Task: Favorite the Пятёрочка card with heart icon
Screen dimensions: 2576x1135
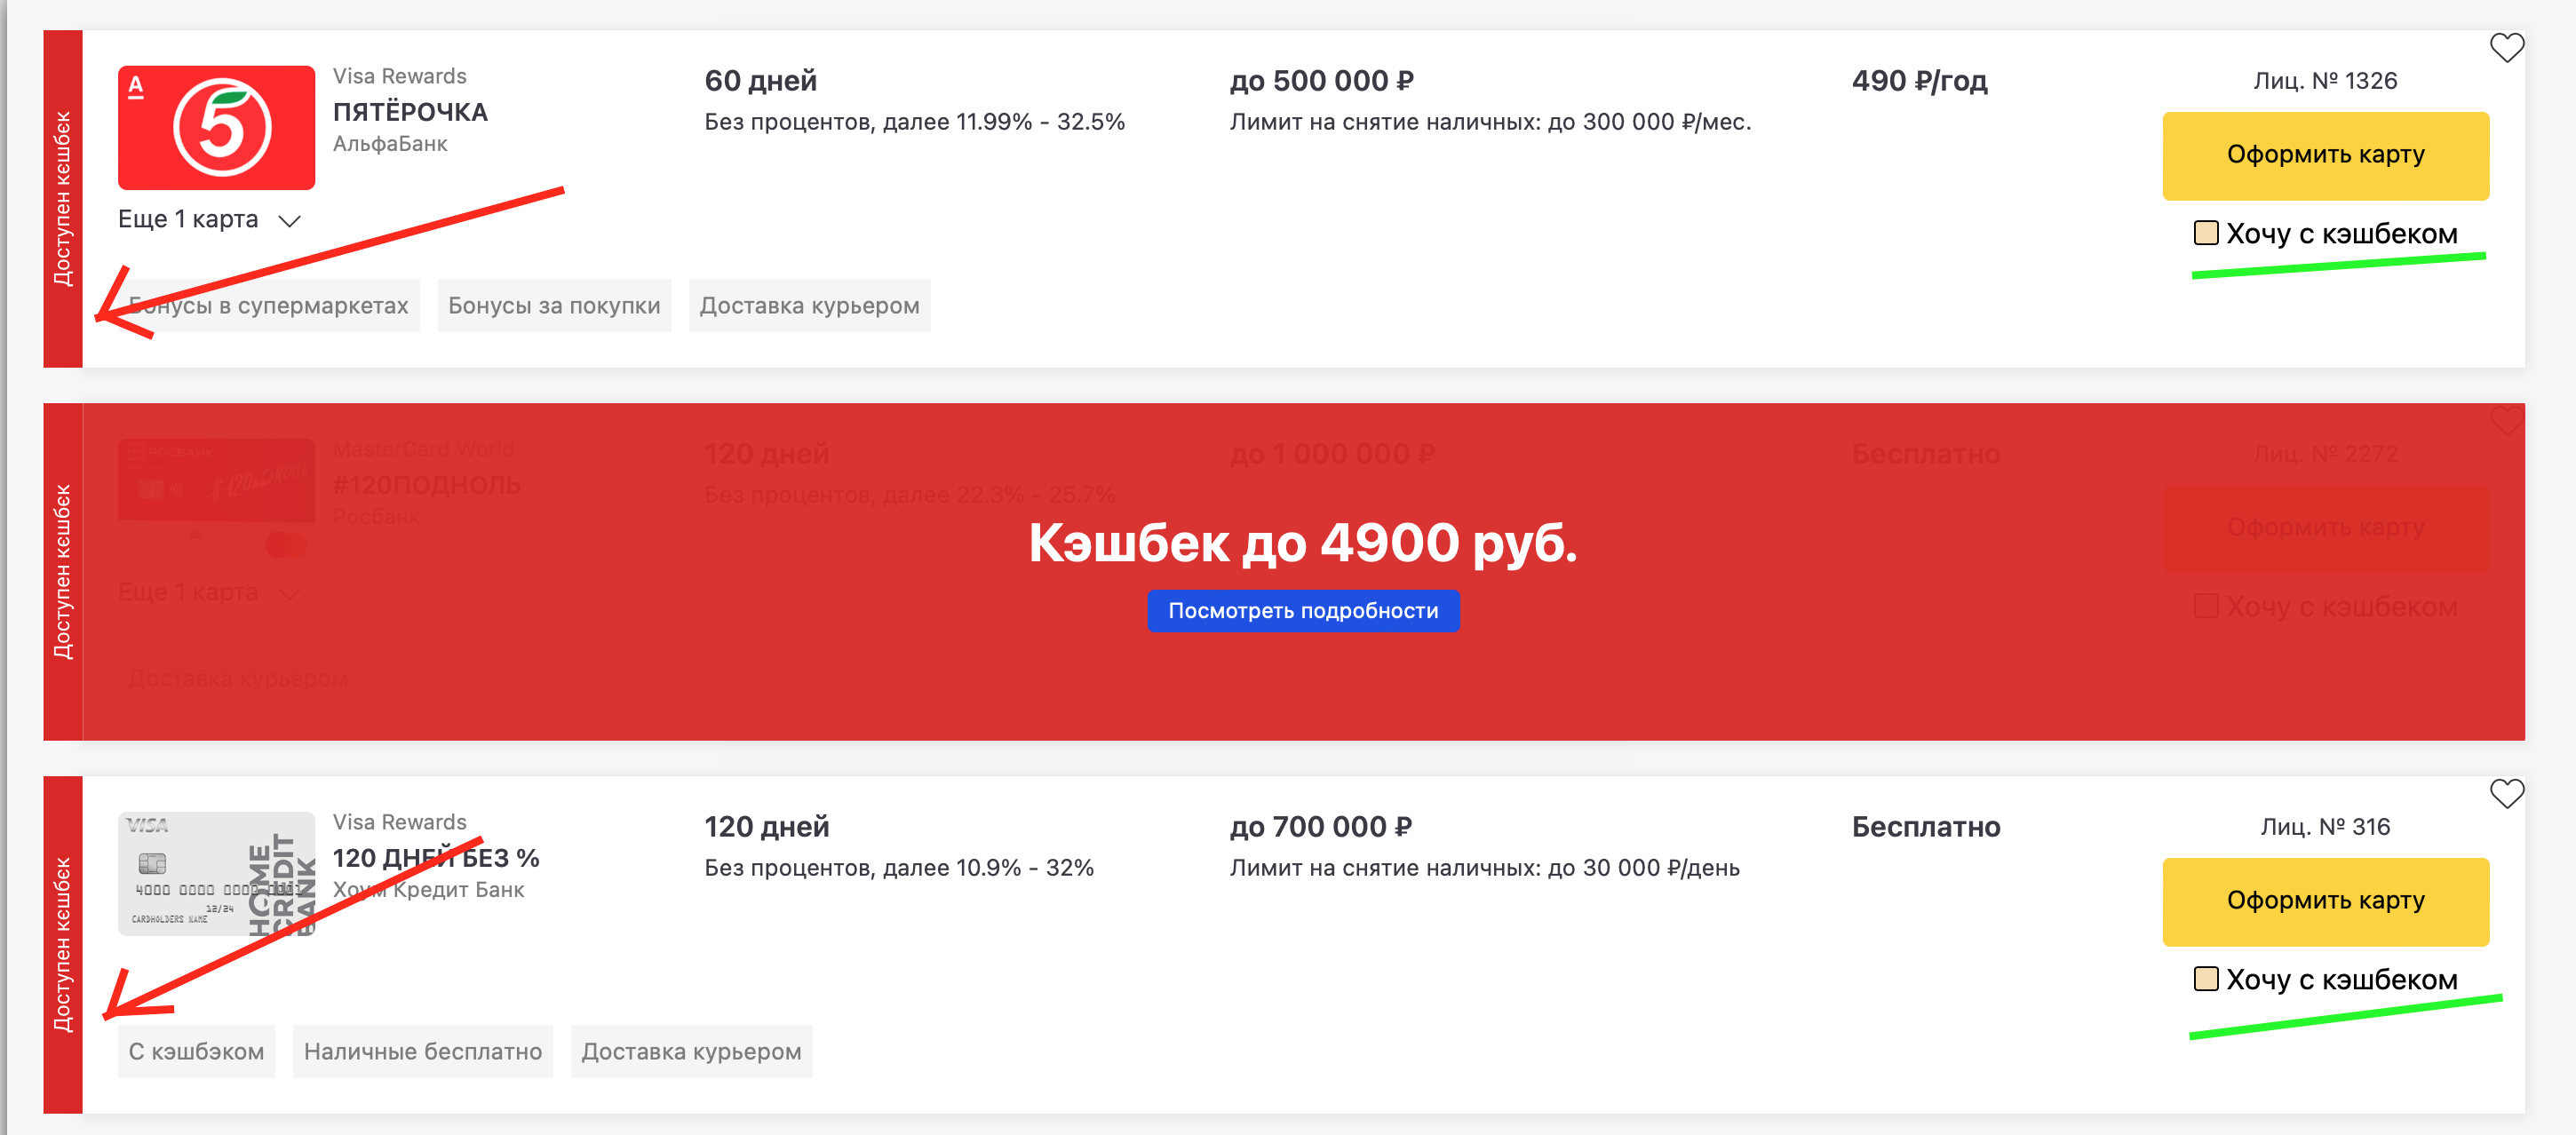Action: tap(2506, 48)
